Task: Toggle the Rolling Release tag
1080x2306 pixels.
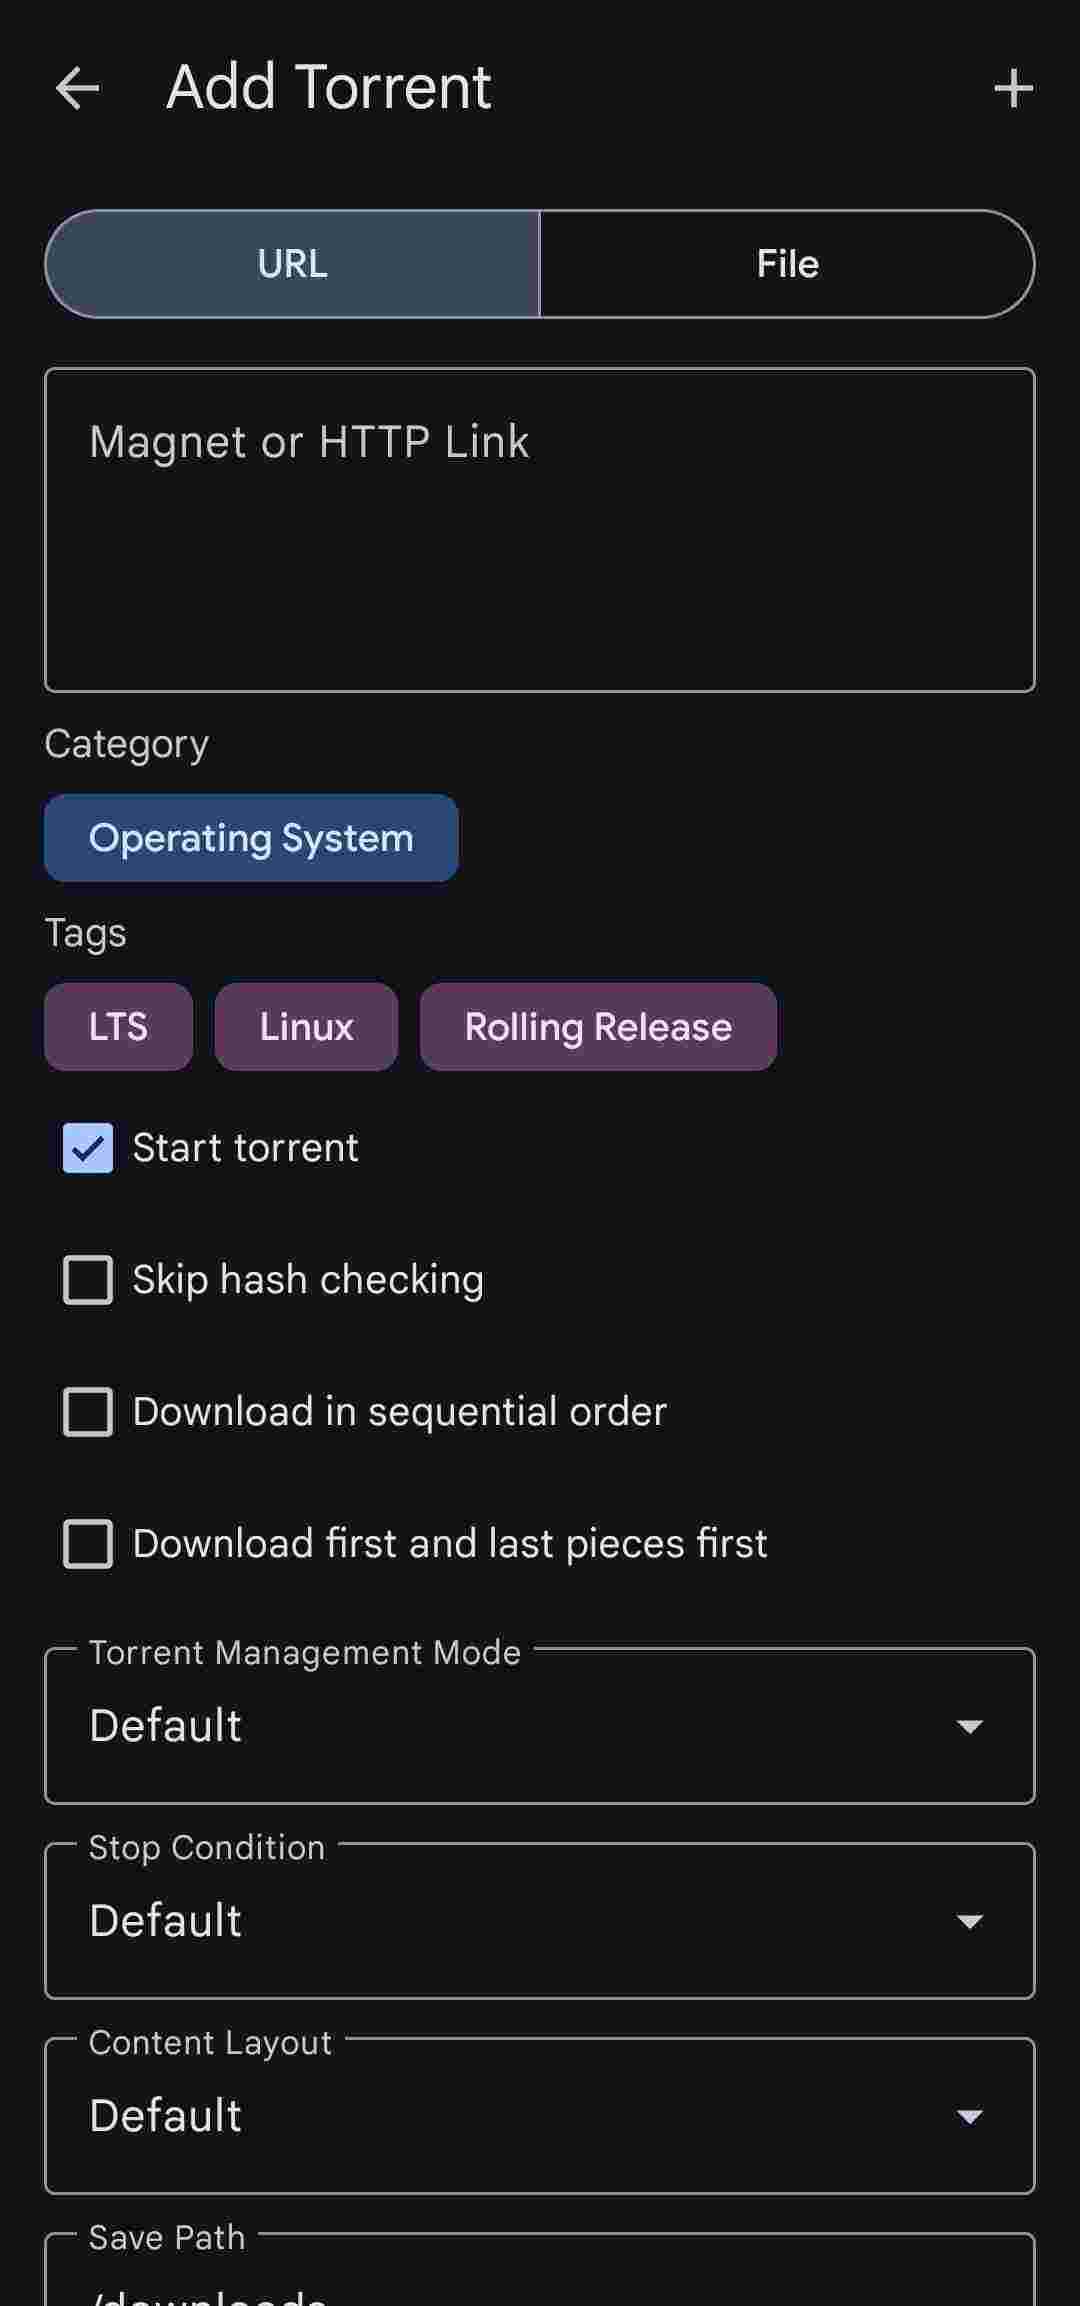Action: click(597, 1026)
